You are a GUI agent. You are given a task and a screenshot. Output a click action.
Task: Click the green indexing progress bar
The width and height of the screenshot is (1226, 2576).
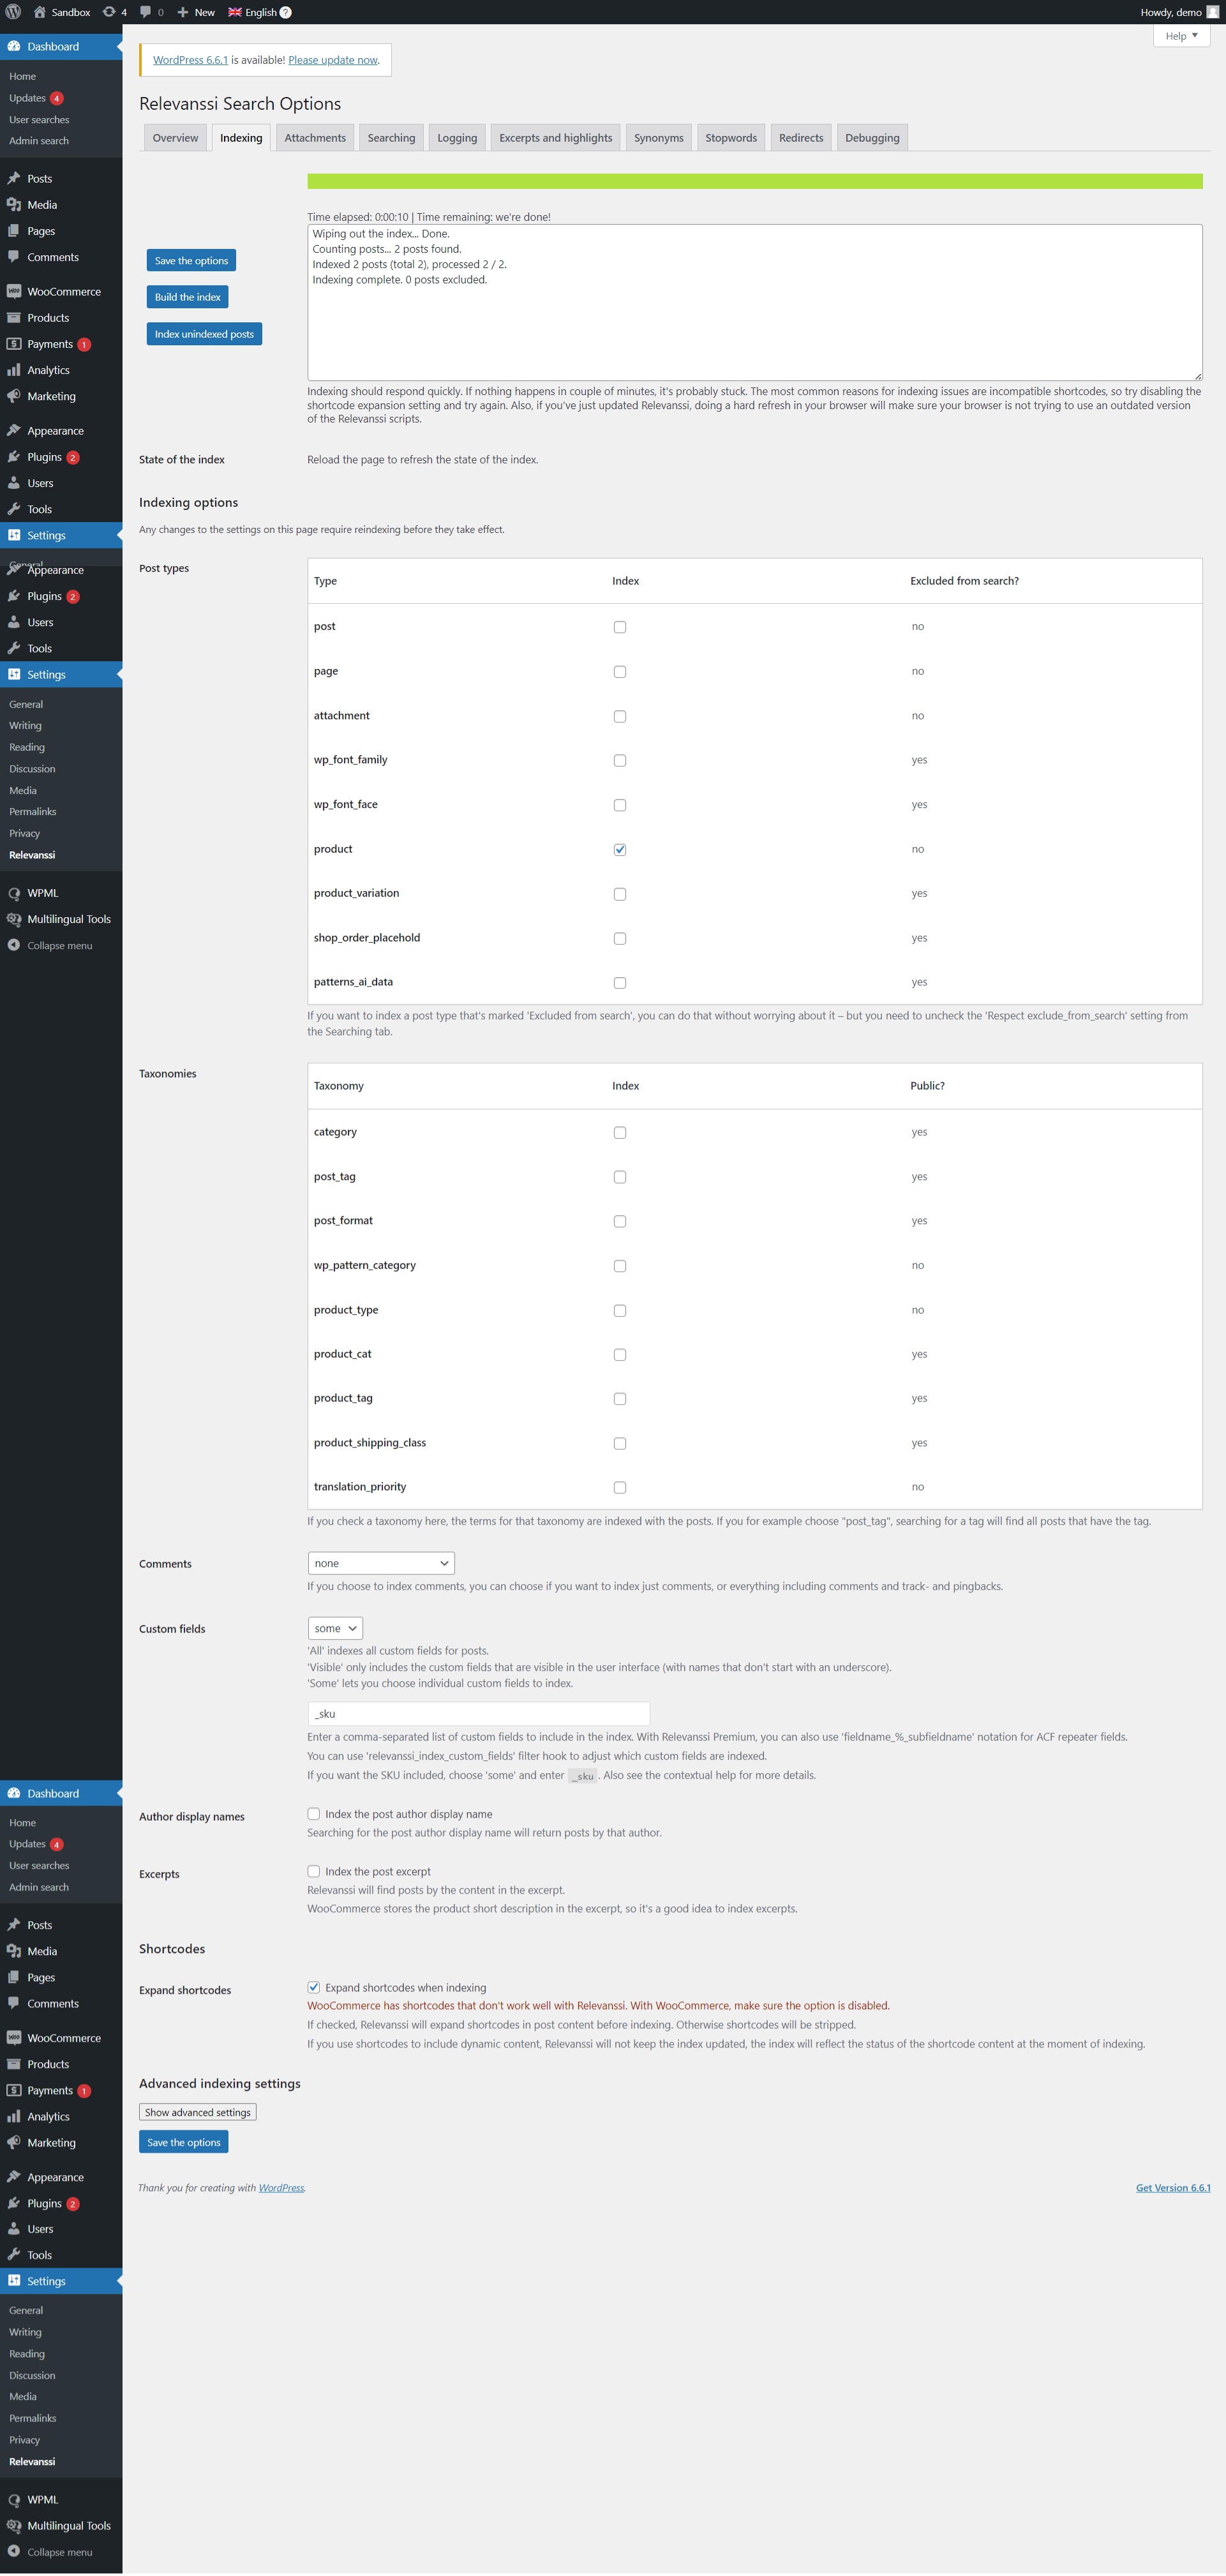(754, 181)
